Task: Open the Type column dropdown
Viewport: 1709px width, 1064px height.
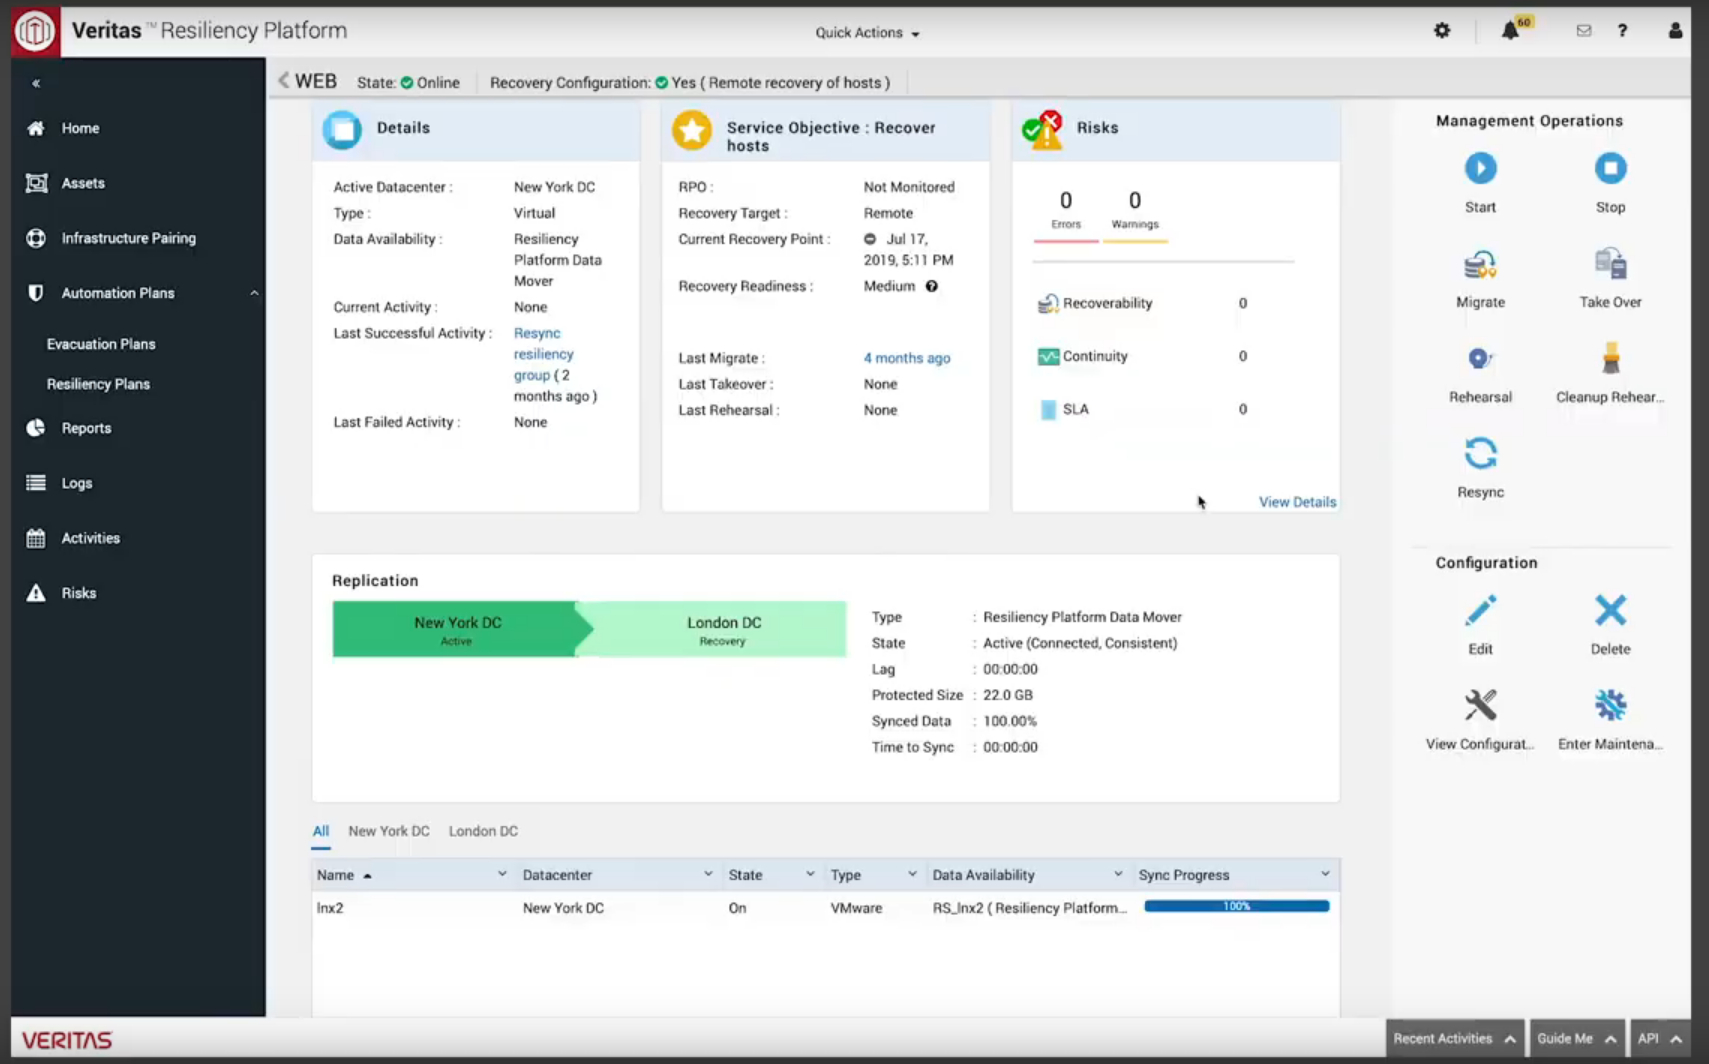Action: (912, 874)
